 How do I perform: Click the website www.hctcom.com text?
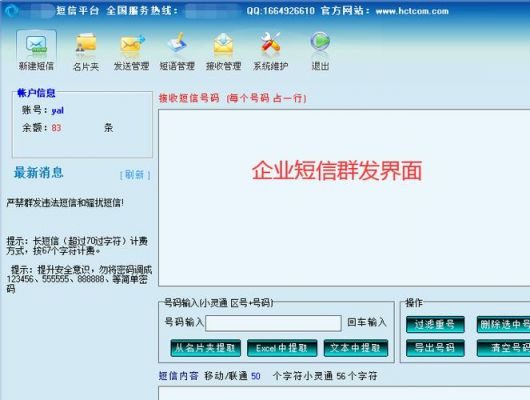[412, 11]
